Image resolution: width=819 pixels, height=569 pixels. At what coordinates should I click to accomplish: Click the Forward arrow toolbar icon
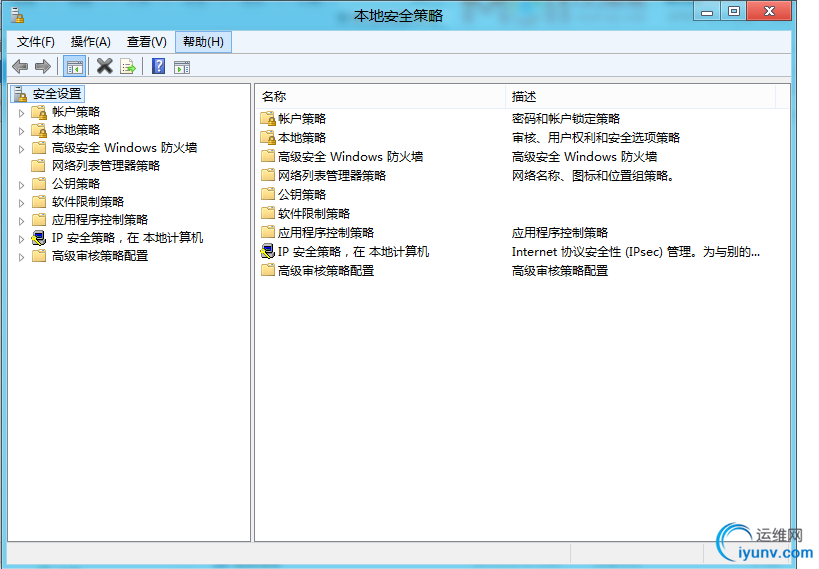(x=43, y=66)
